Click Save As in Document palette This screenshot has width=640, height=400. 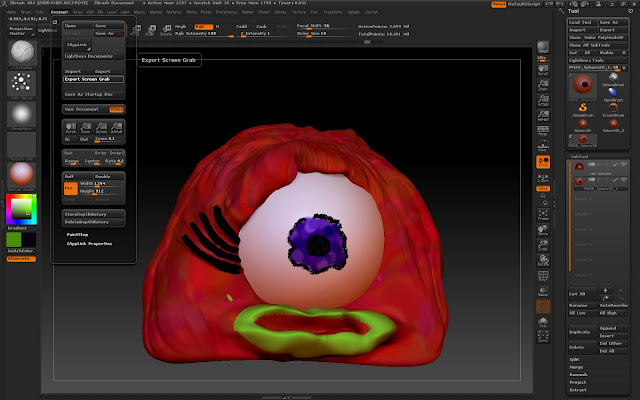click(109, 33)
